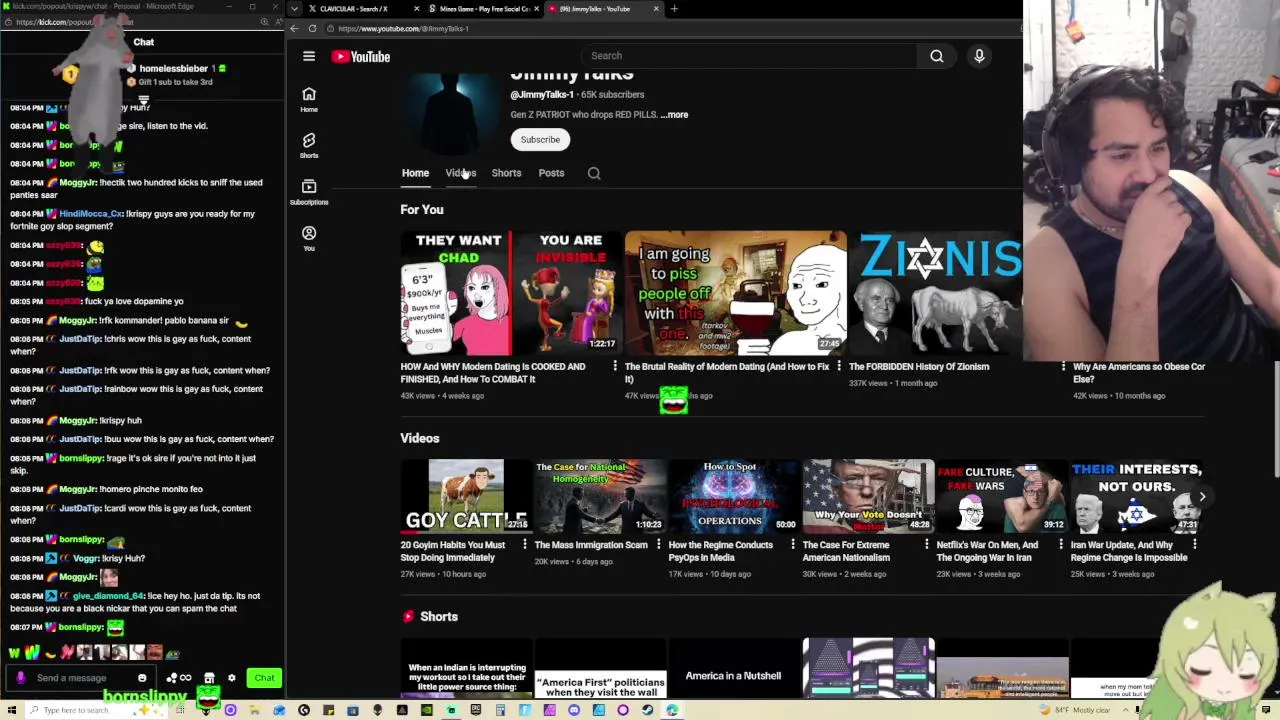This screenshot has width=1280, height=720.
Task: Play the 27:45 'piss people off' thumbnail
Action: coord(735,294)
